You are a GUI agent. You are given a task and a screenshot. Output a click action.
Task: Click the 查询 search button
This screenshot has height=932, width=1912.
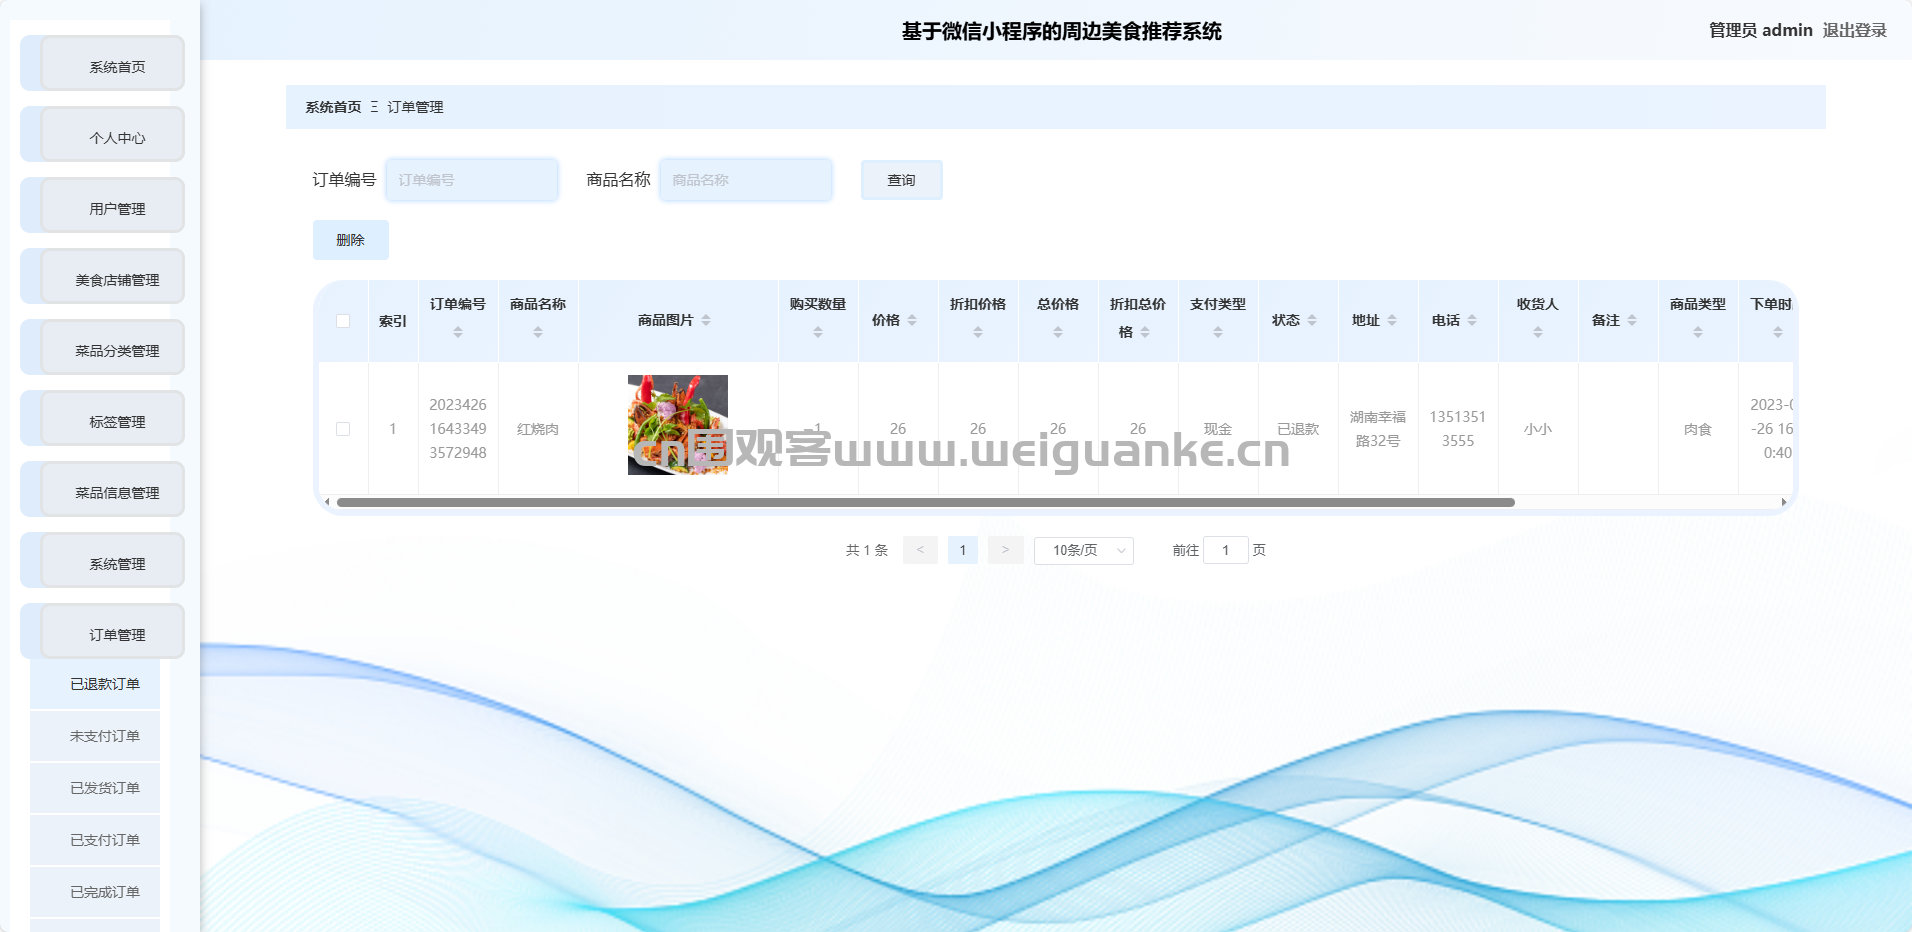[901, 180]
